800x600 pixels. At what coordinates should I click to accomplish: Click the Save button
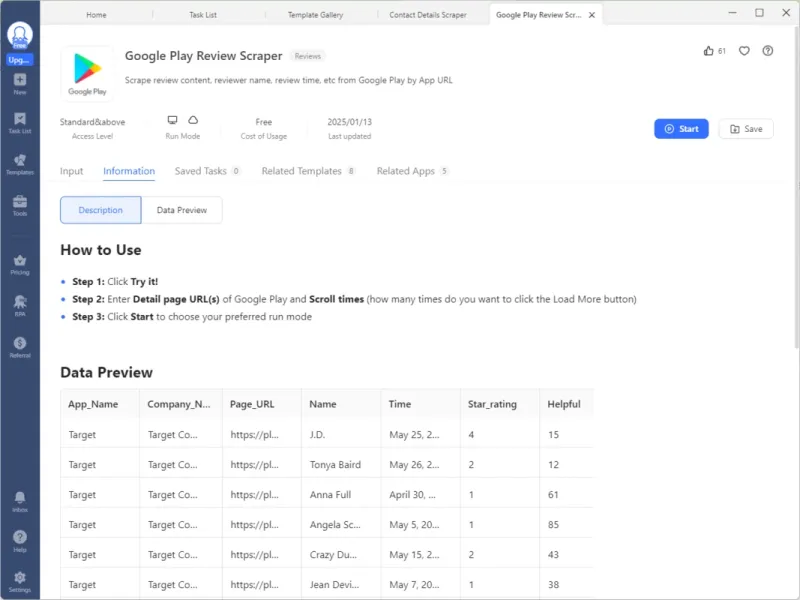[746, 129]
